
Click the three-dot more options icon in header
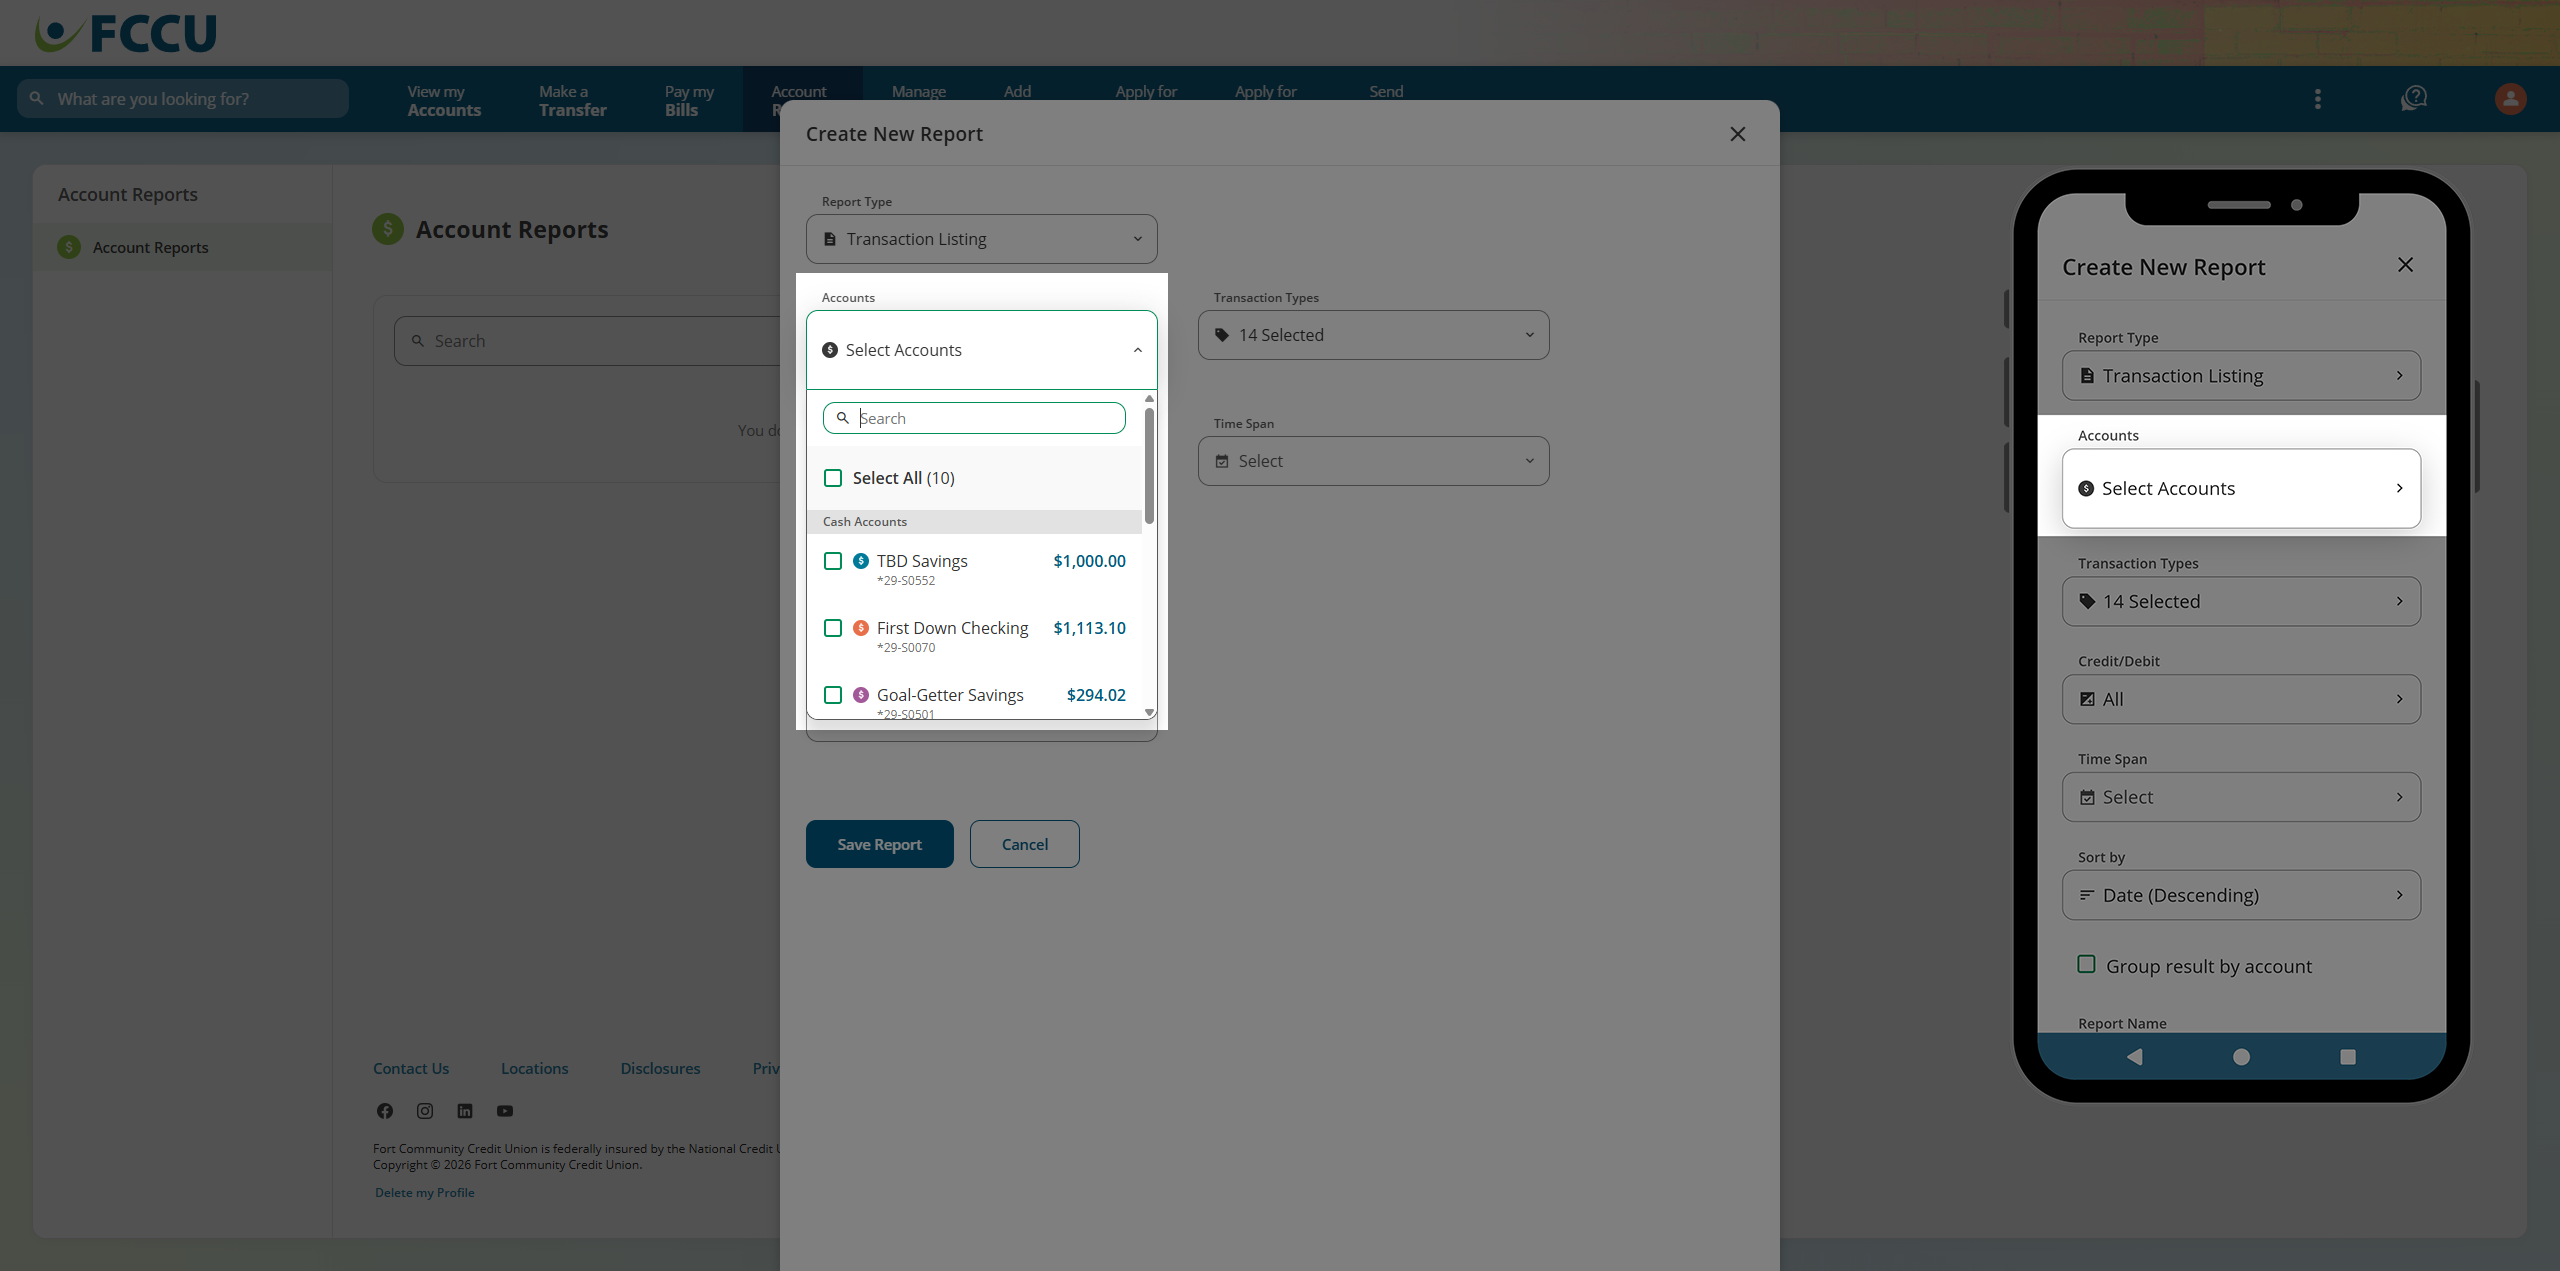[2317, 99]
